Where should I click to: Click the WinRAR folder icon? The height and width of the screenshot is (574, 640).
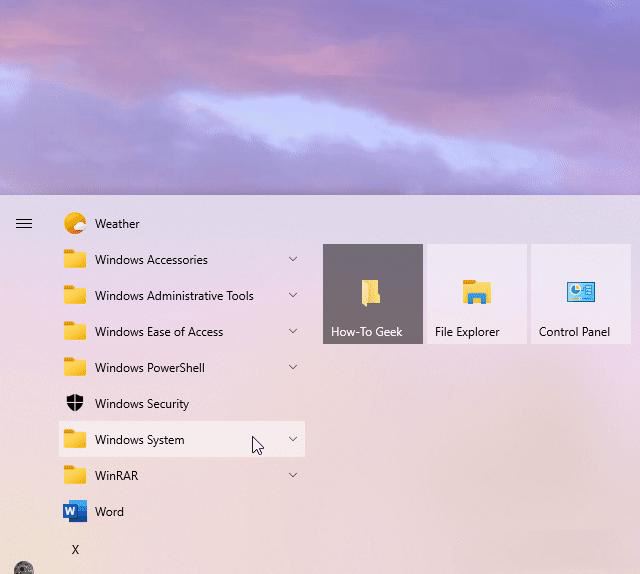click(75, 476)
